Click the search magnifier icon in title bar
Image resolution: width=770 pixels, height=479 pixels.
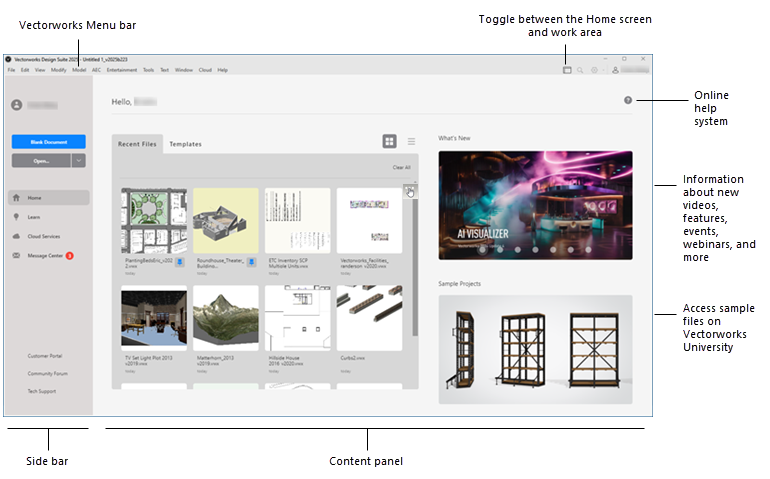(x=580, y=70)
